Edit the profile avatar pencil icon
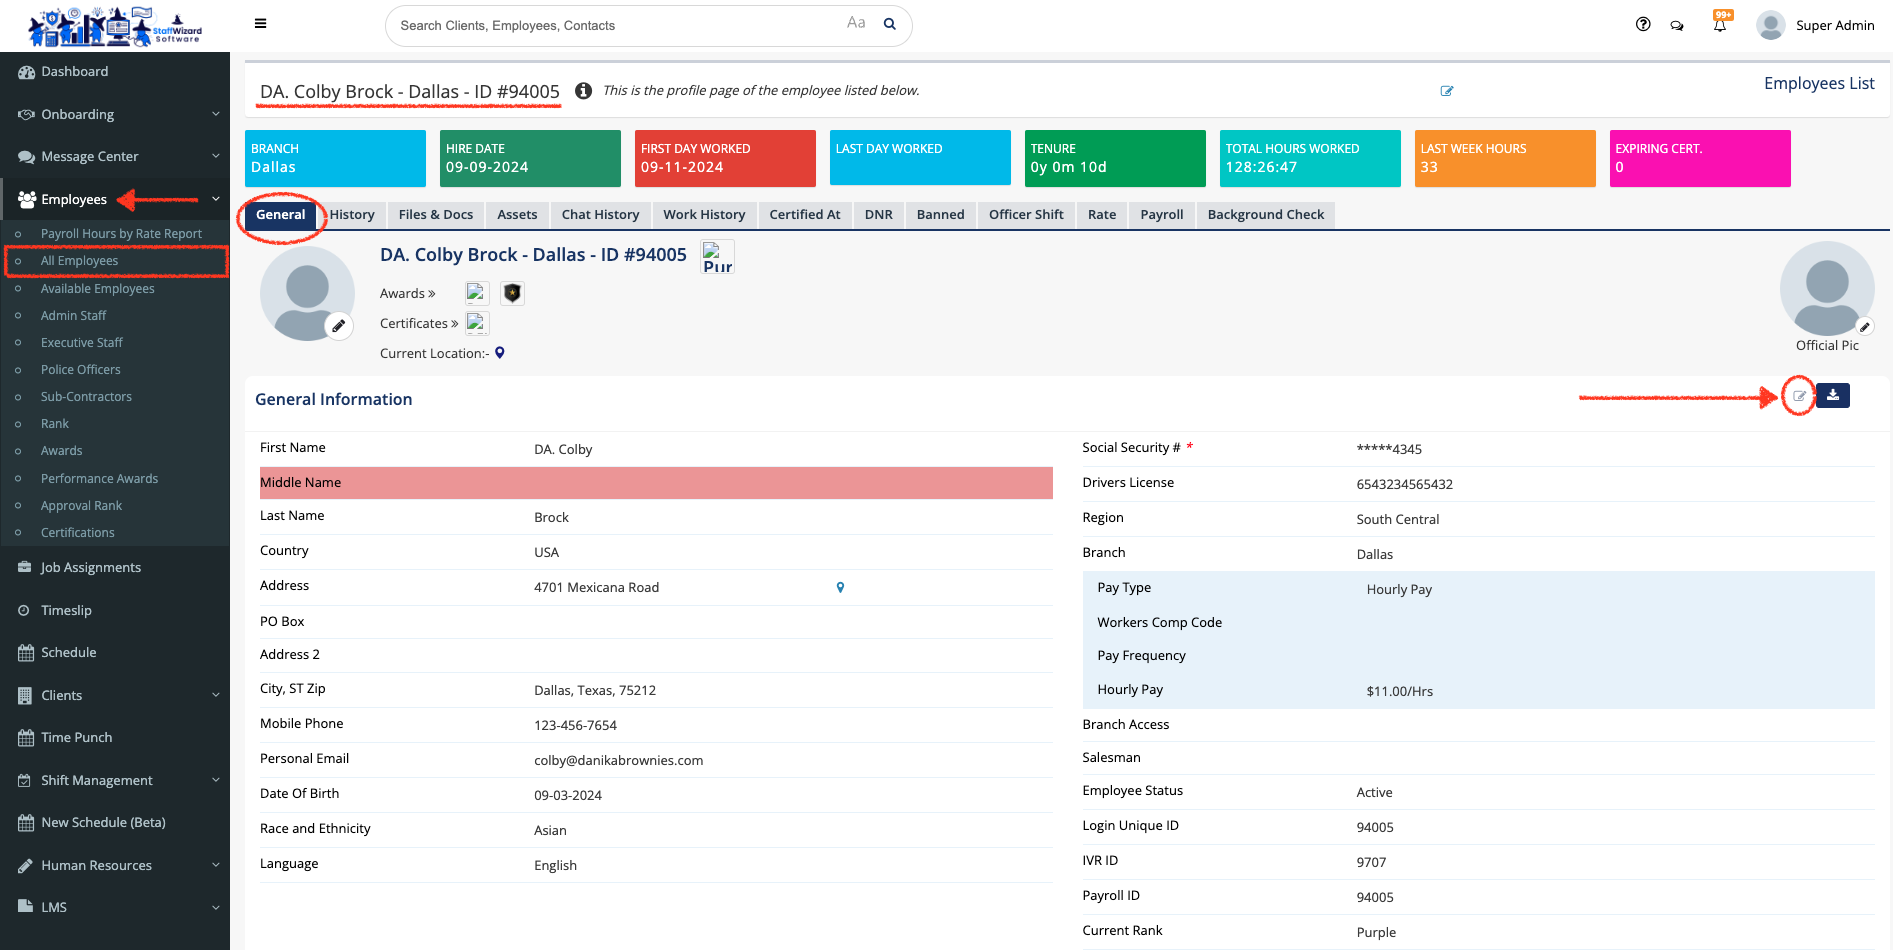This screenshot has width=1893, height=950. tap(339, 326)
